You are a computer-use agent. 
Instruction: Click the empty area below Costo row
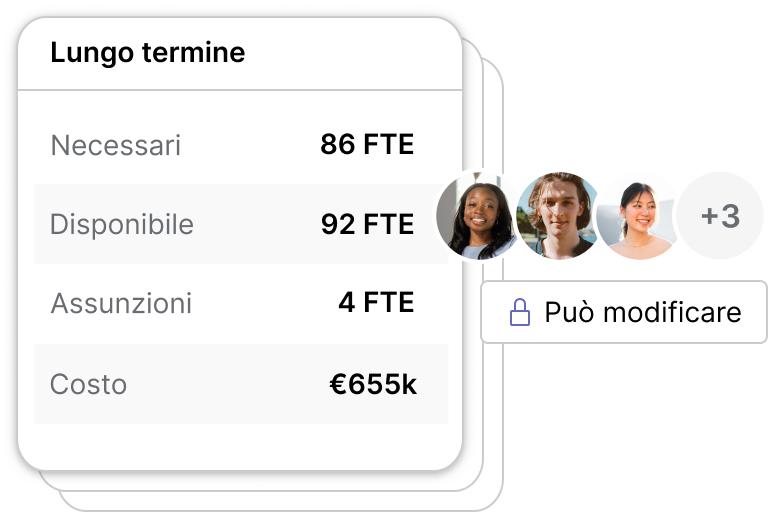pyautogui.click(x=240, y=446)
